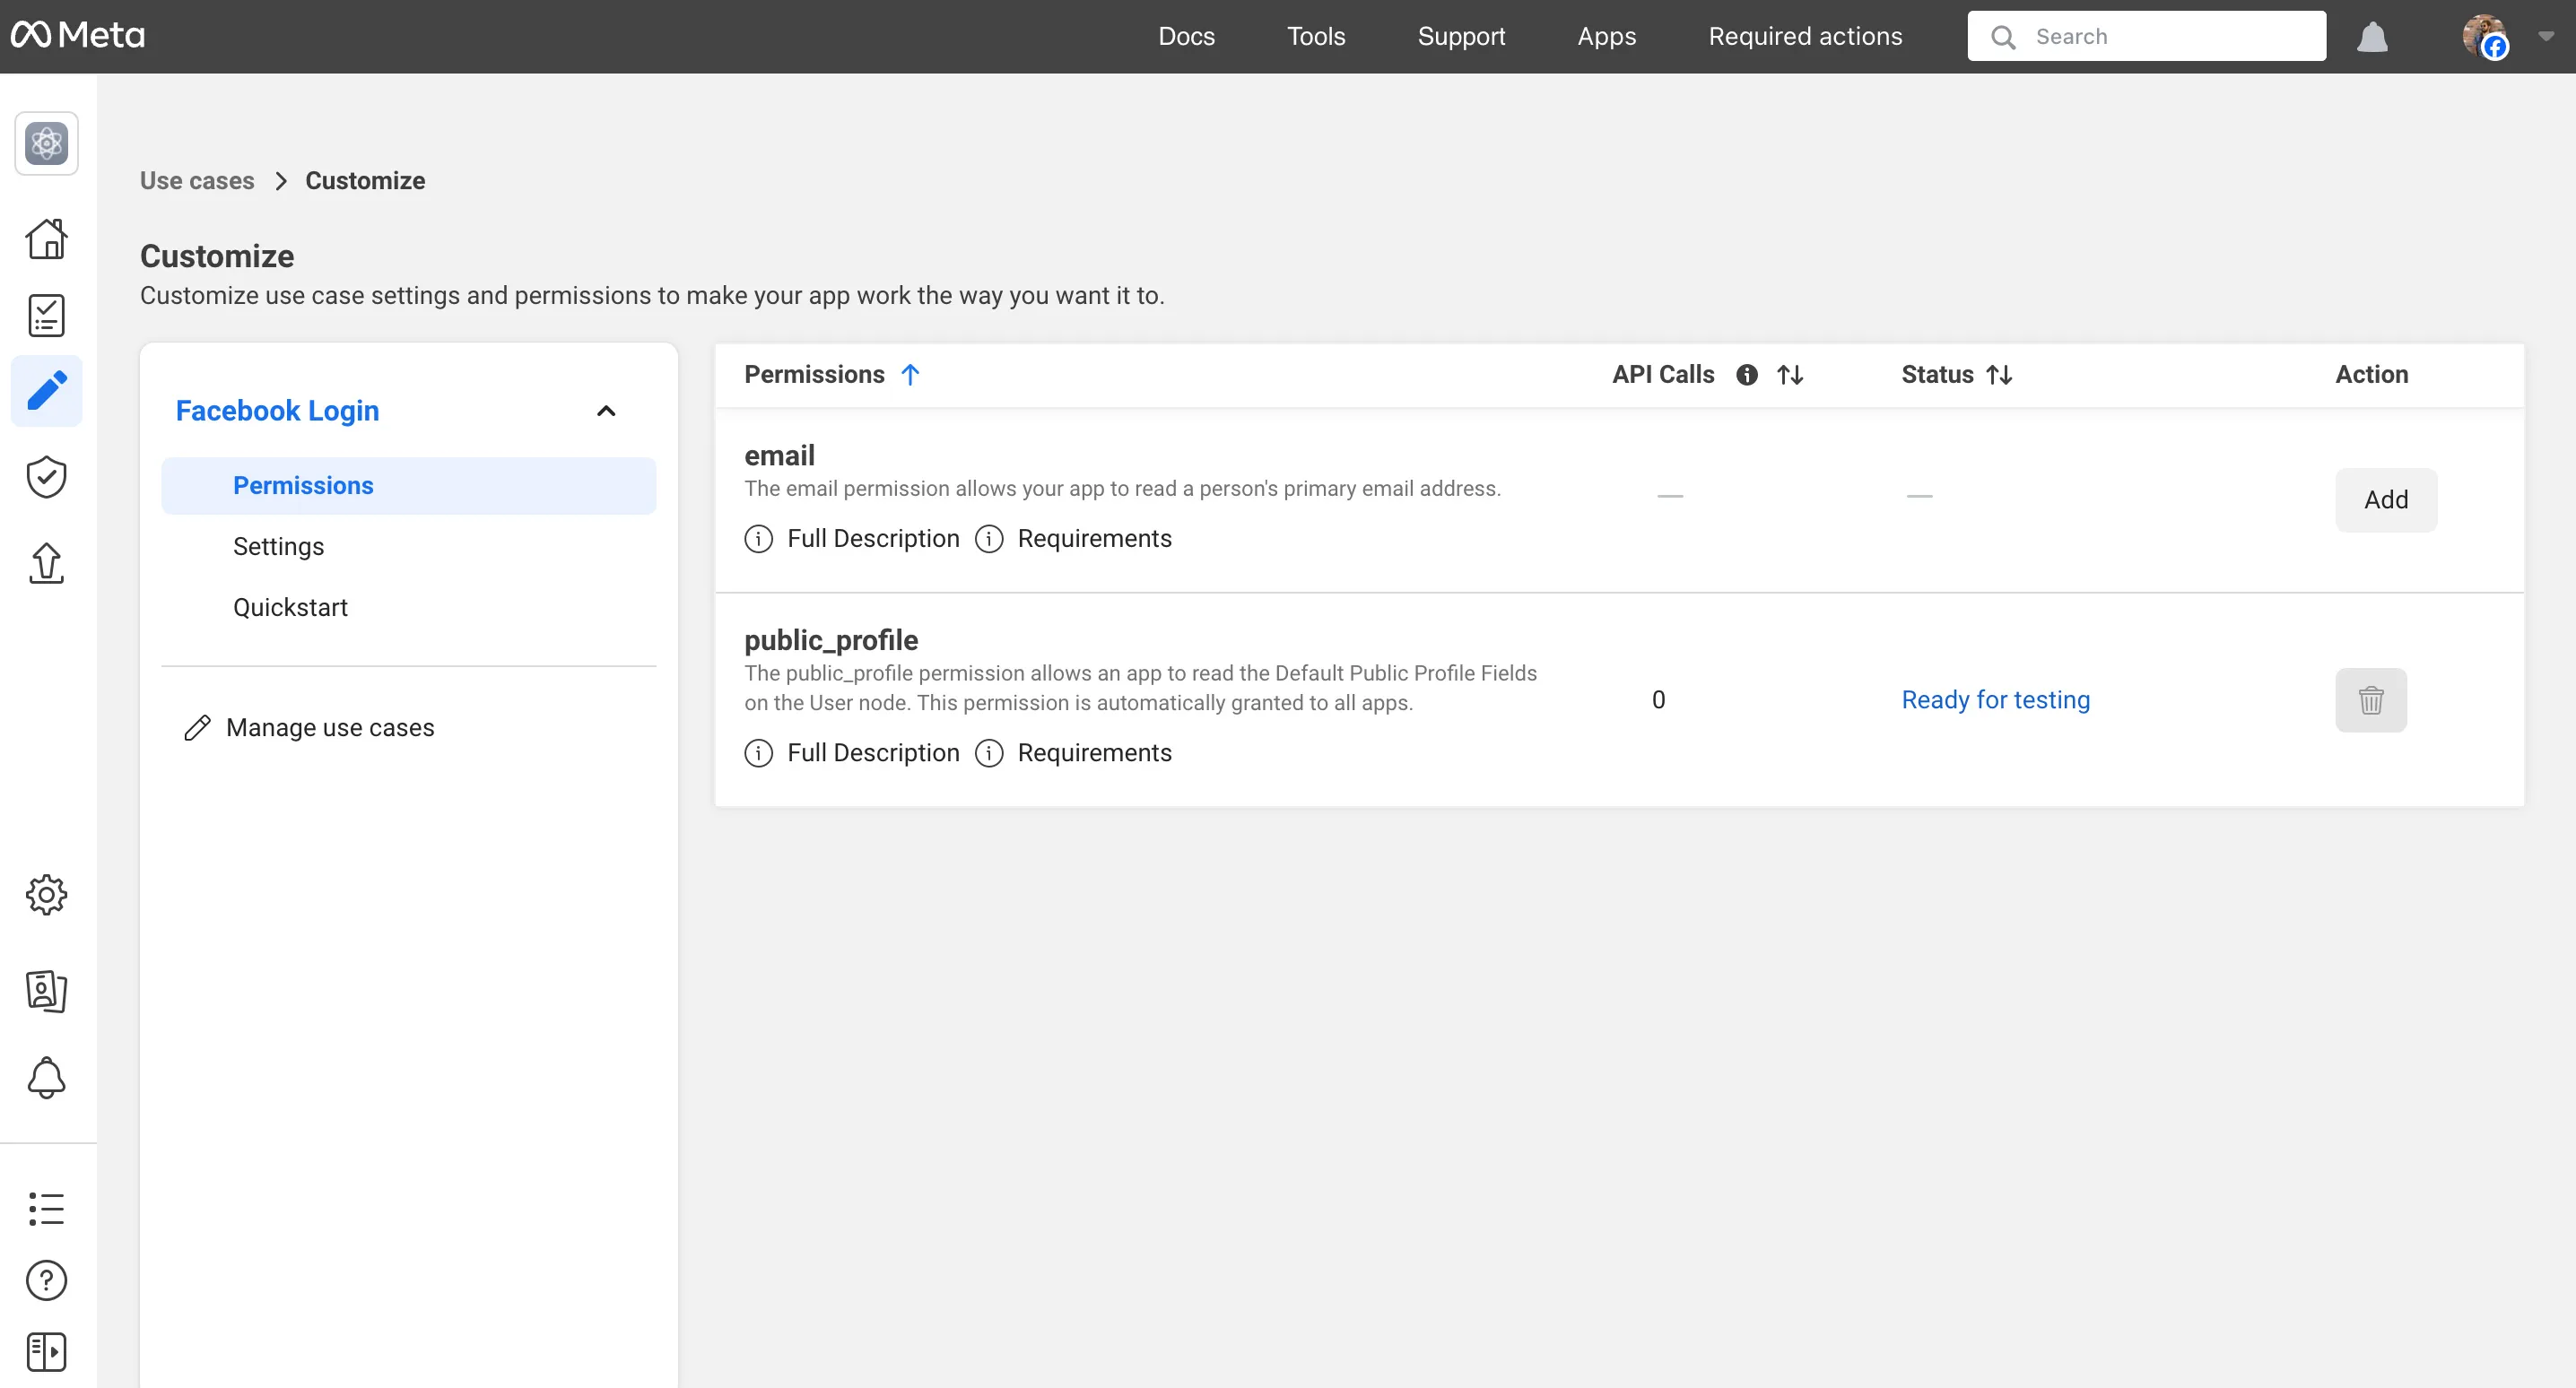Screen dimensions: 2576x1388
Task: Select Settings under Facebook Login
Action: point(278,546)
